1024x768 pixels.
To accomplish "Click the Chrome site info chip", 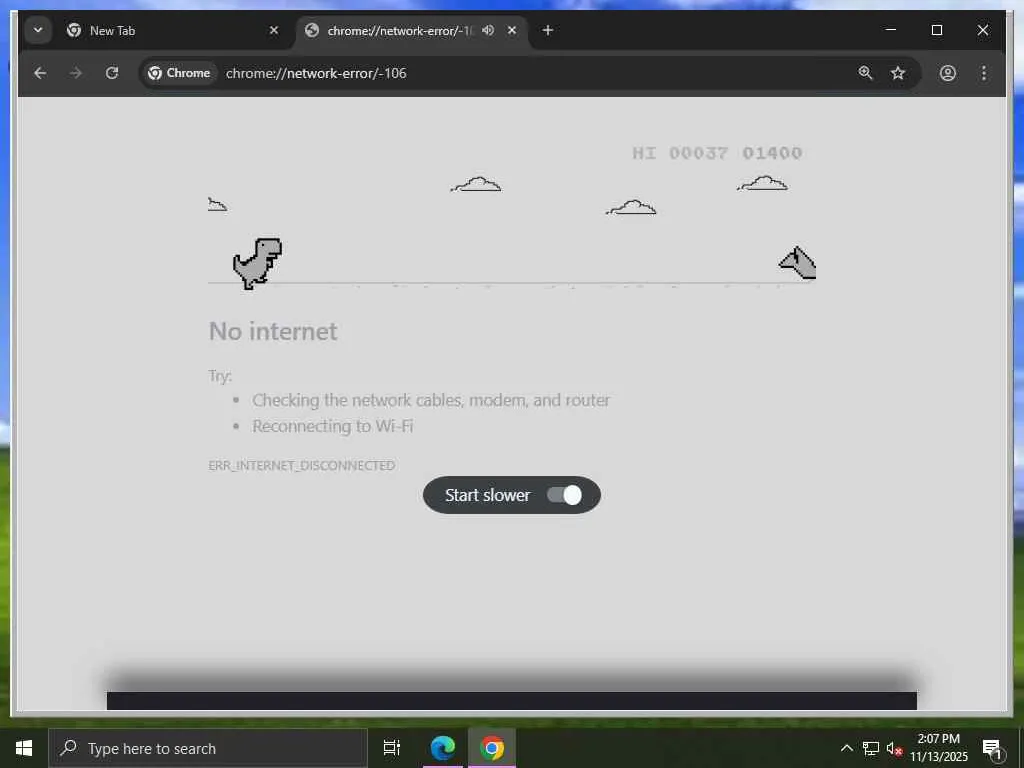I will point(179,73).
